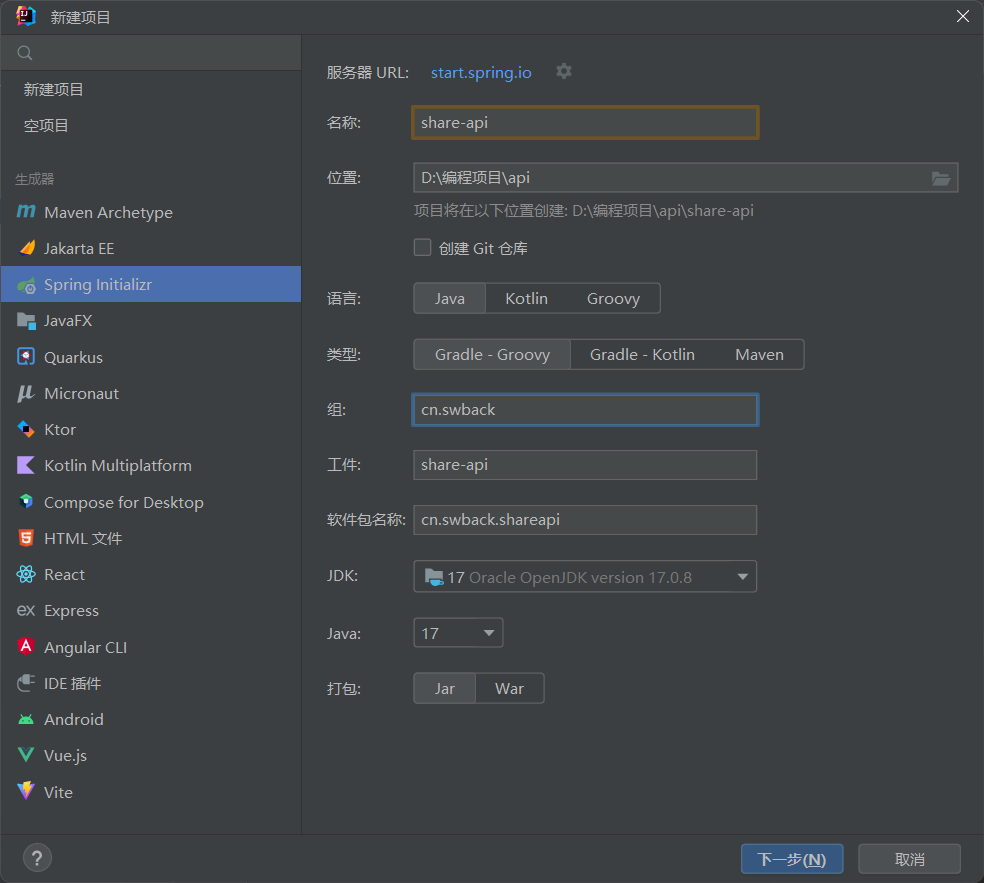Open the start.spring.io server link
984x883 pixels.
[x=481, y=73]
